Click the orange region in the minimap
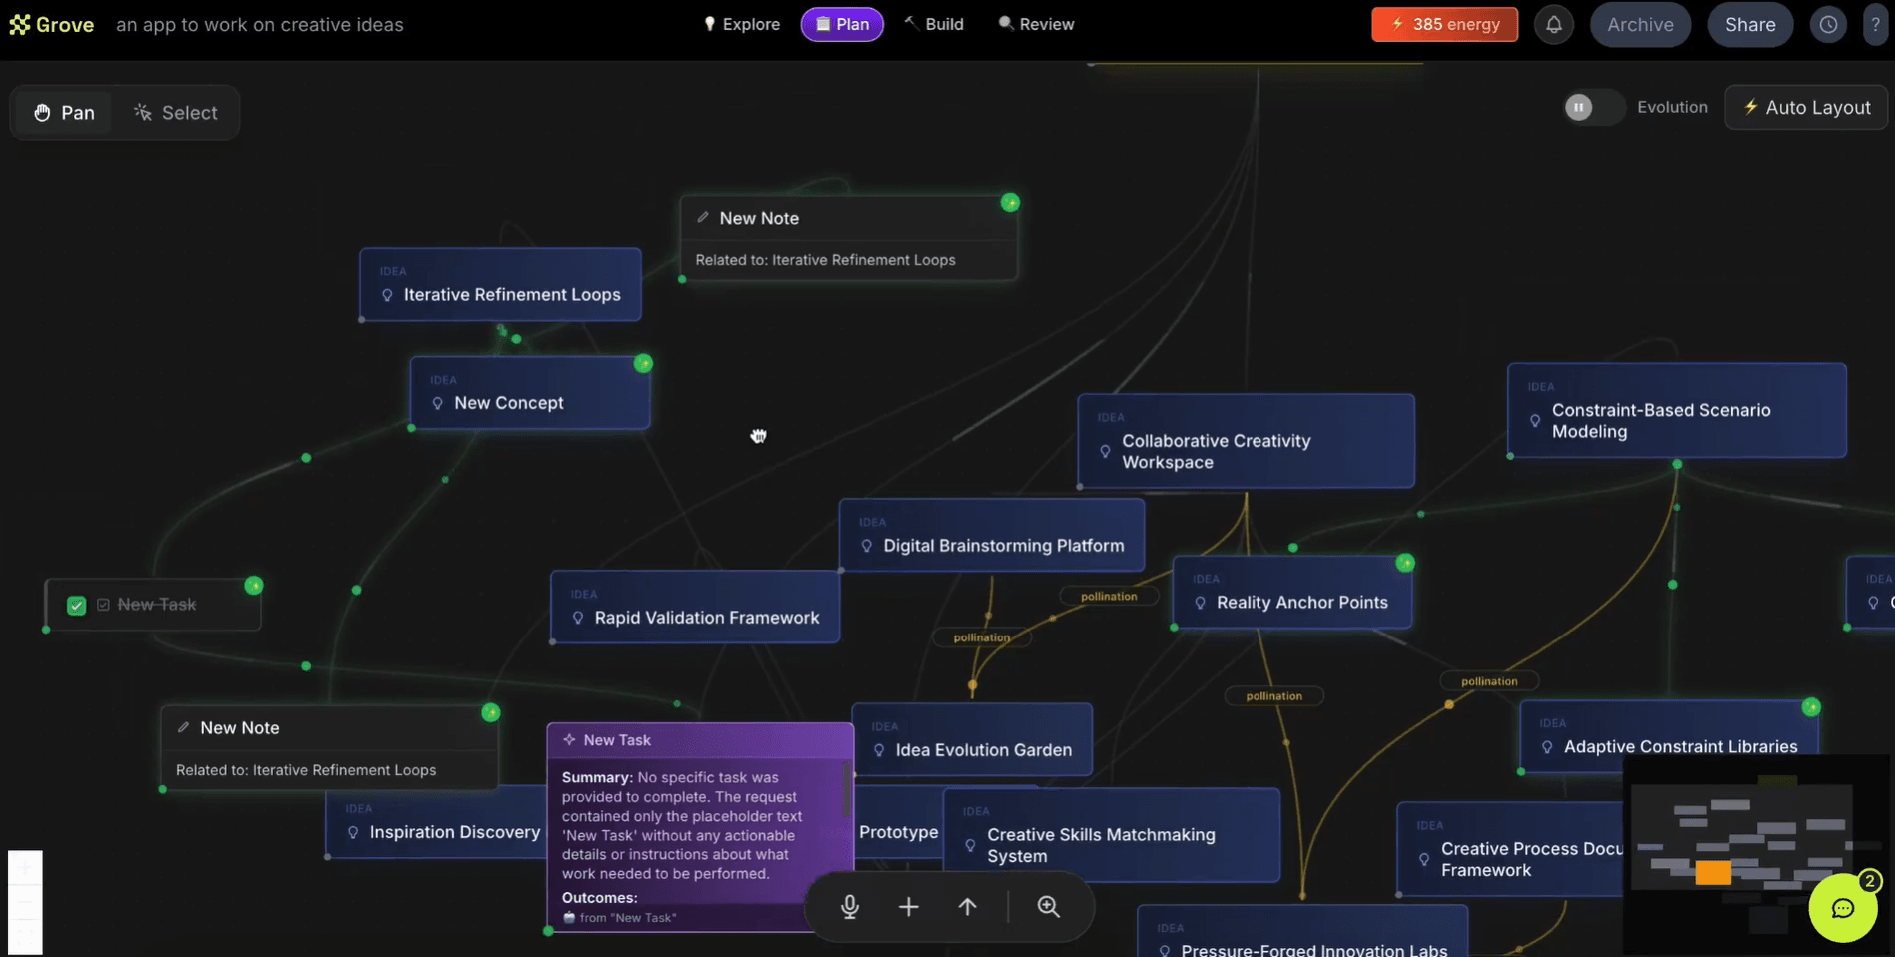1895x957 pixels. (1712, 873)
